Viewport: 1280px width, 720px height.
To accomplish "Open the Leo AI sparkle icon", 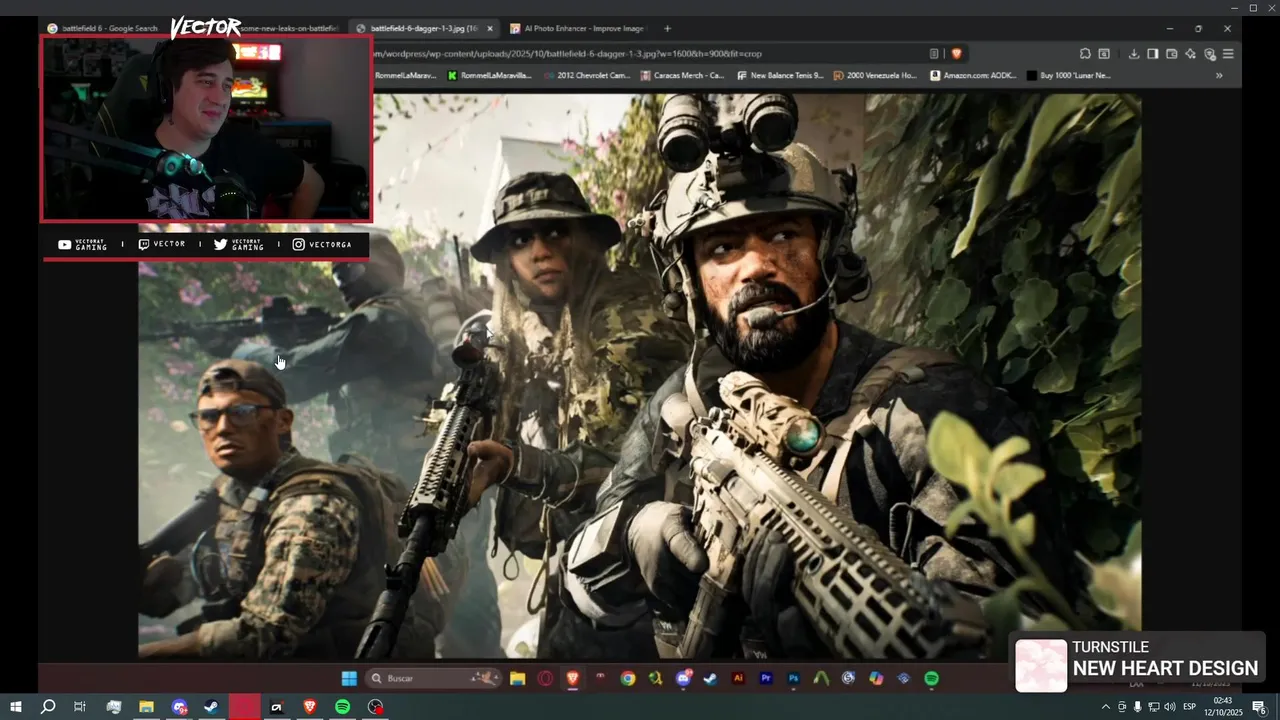I will click(x=1190, y=54).
